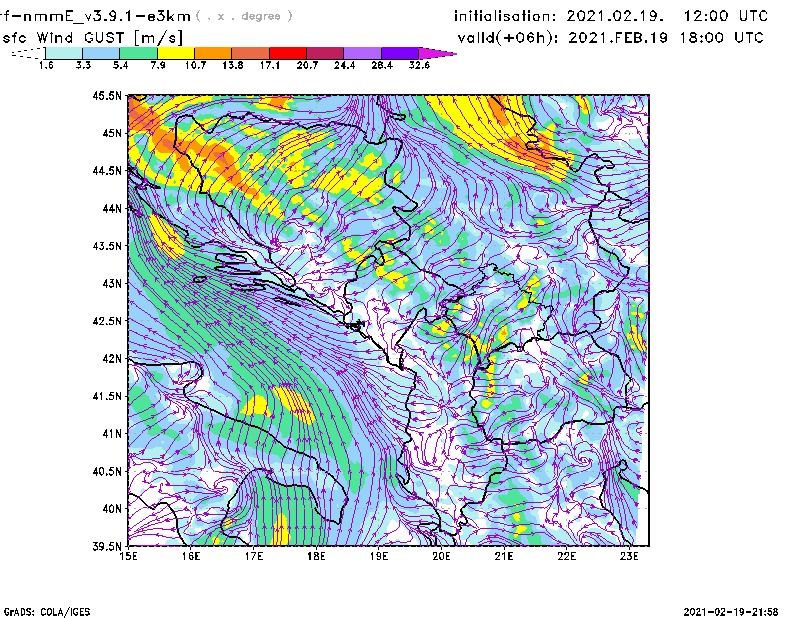Click the light blue 3.3–5.4 legend swatch
The image size is (800, 618).
pos(101,53)
